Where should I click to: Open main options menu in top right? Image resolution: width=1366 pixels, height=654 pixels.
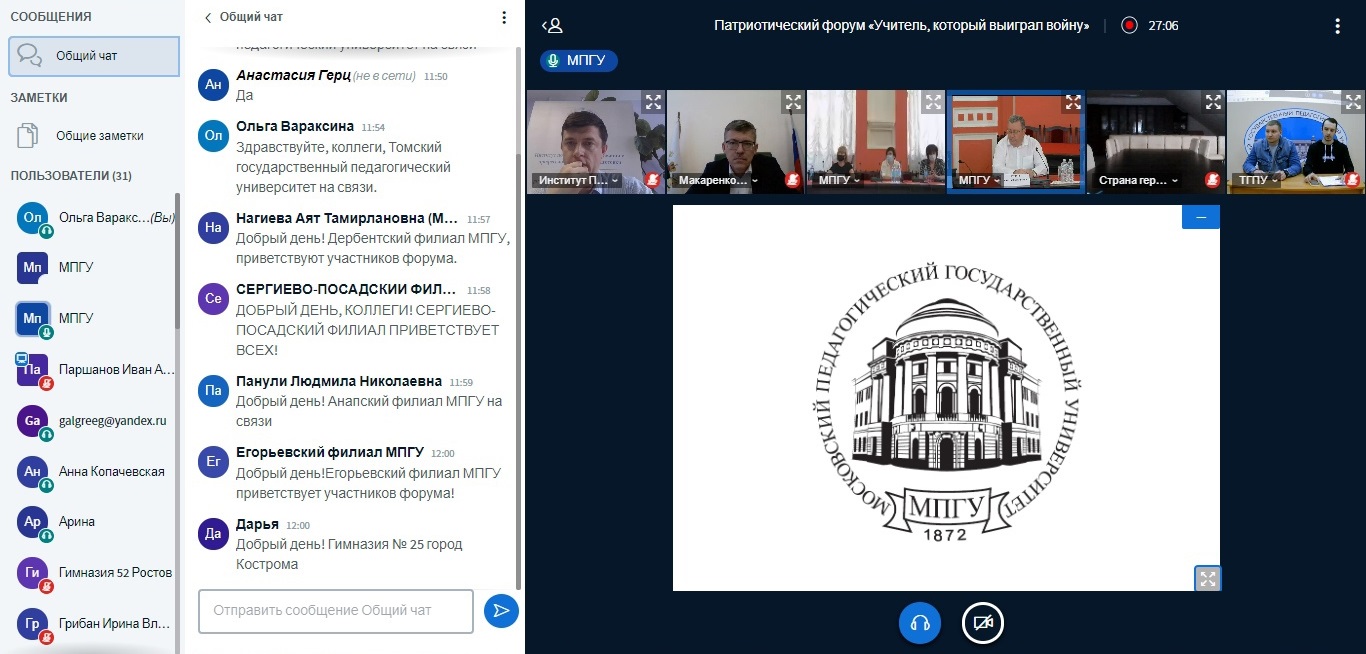pyautogui.click(x=1337, y=26)
